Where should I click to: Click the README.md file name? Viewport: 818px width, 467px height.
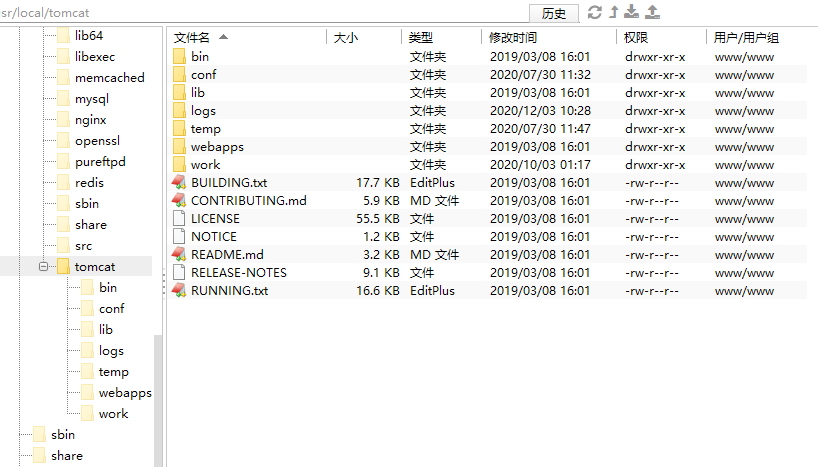pyautogui.click(x=227, y=255)
